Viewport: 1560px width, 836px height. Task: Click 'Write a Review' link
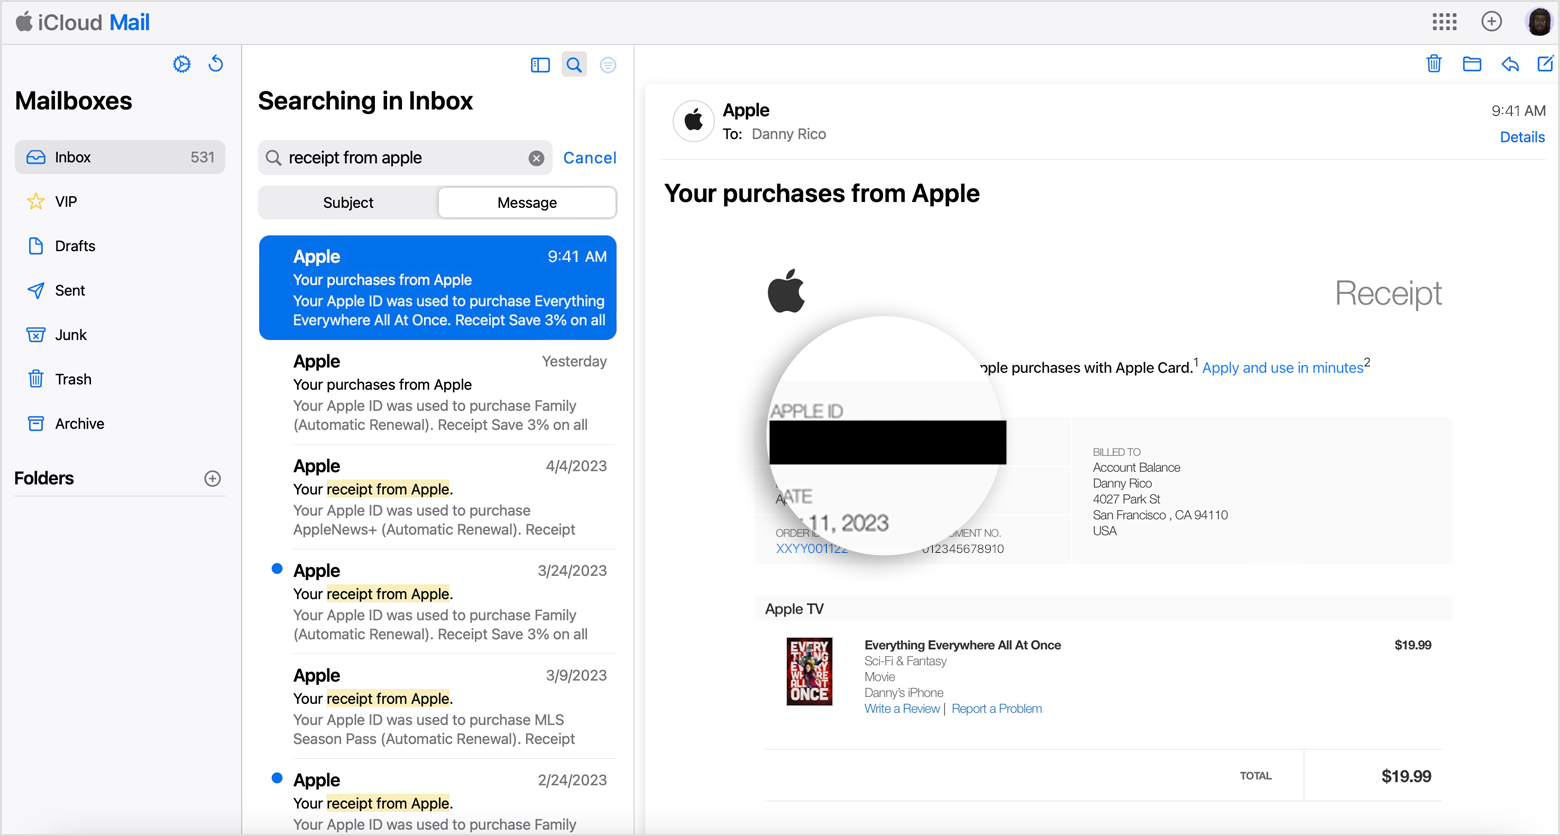point(902,709)
